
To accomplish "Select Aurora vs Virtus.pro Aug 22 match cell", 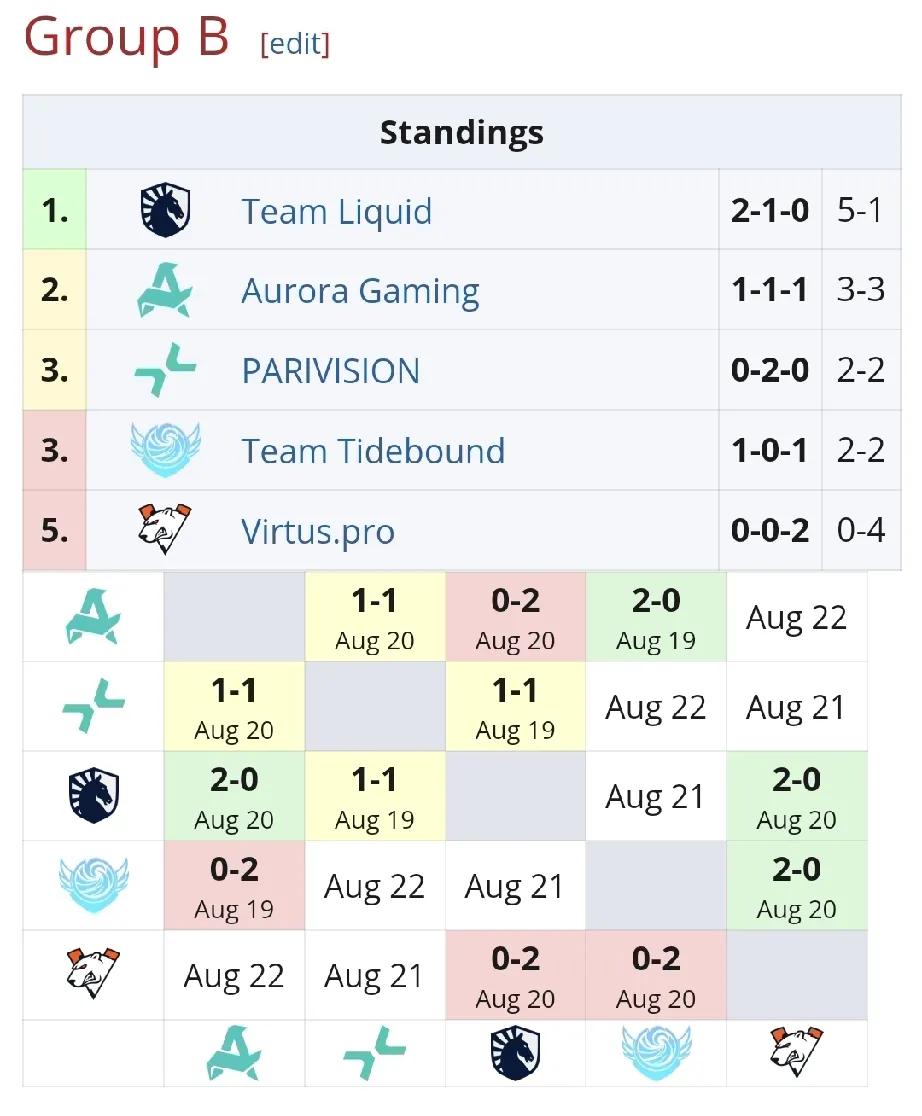I will tap(796, 617).
